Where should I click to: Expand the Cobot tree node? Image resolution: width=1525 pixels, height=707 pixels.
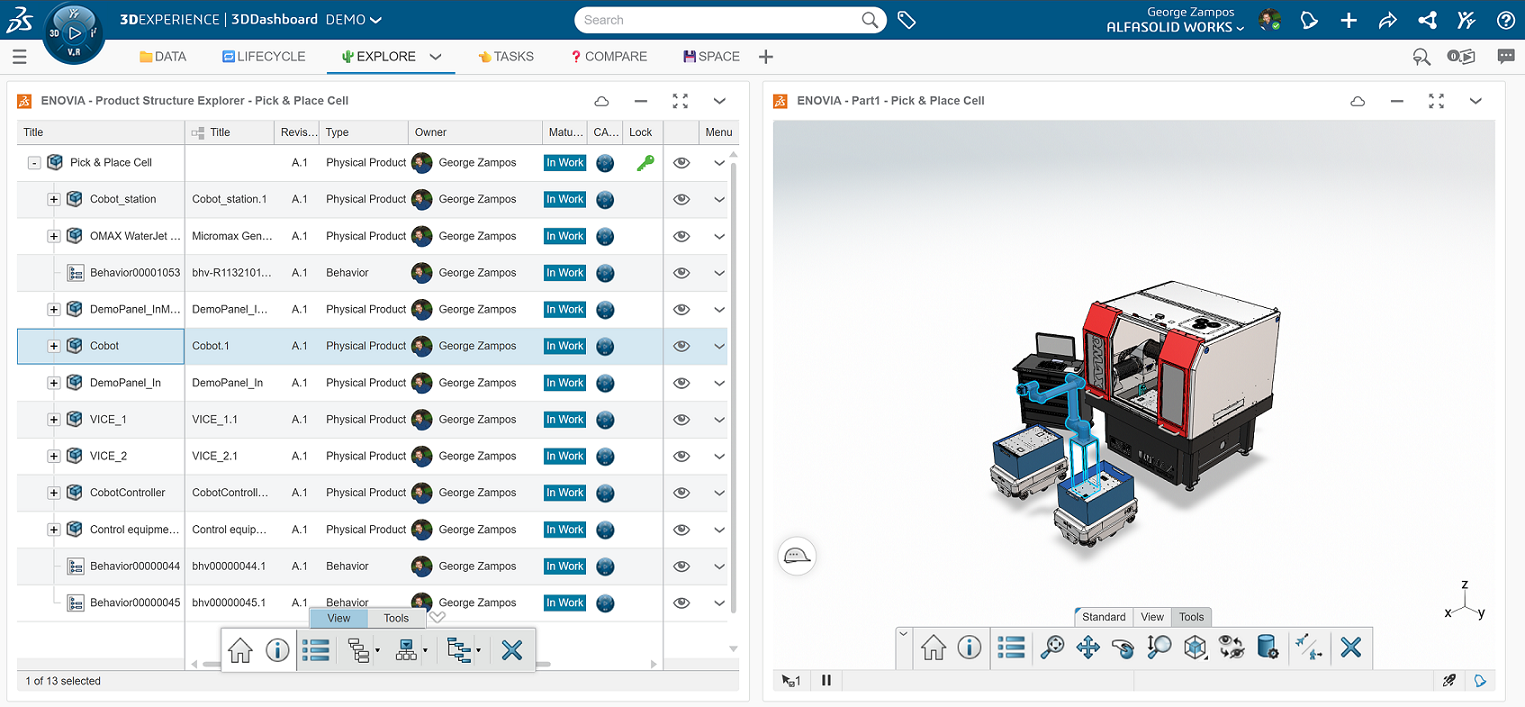pyautogui.click(x=54, y=346)
